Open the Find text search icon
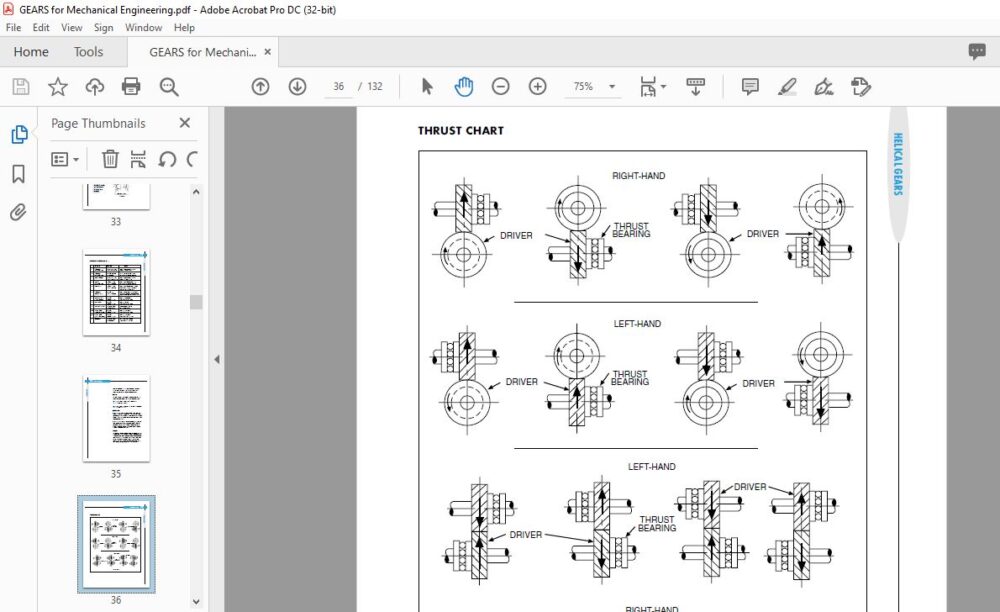The width and height of the screenshot is (1000, 612). 169,87
